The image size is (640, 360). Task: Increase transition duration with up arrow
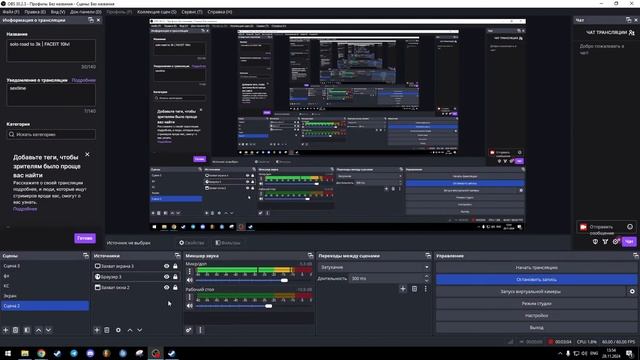[427, 276]
